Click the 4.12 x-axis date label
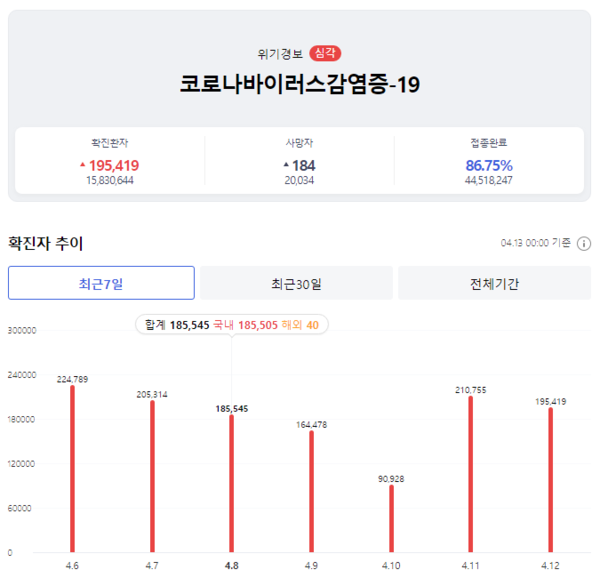This screenshot has height=578, width=600. tap(550, 565)
